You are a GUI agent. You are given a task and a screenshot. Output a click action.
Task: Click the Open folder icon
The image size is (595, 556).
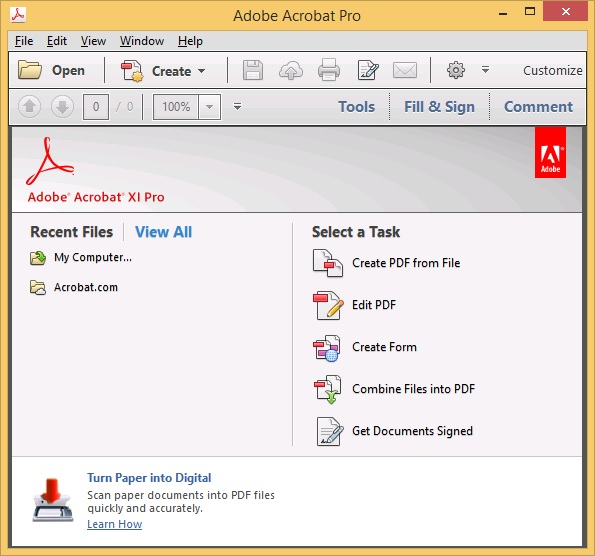[x=30, y=70]
